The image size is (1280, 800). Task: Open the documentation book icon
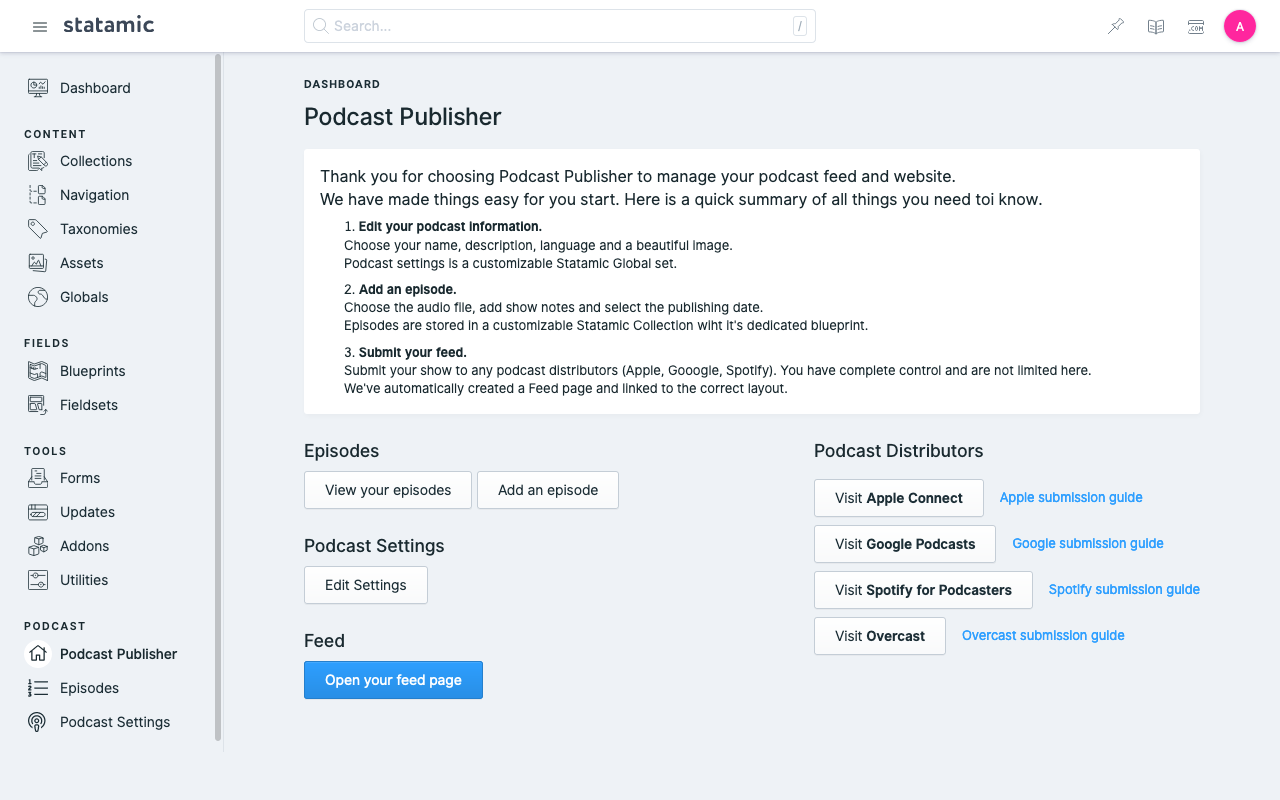(1156, 27)
